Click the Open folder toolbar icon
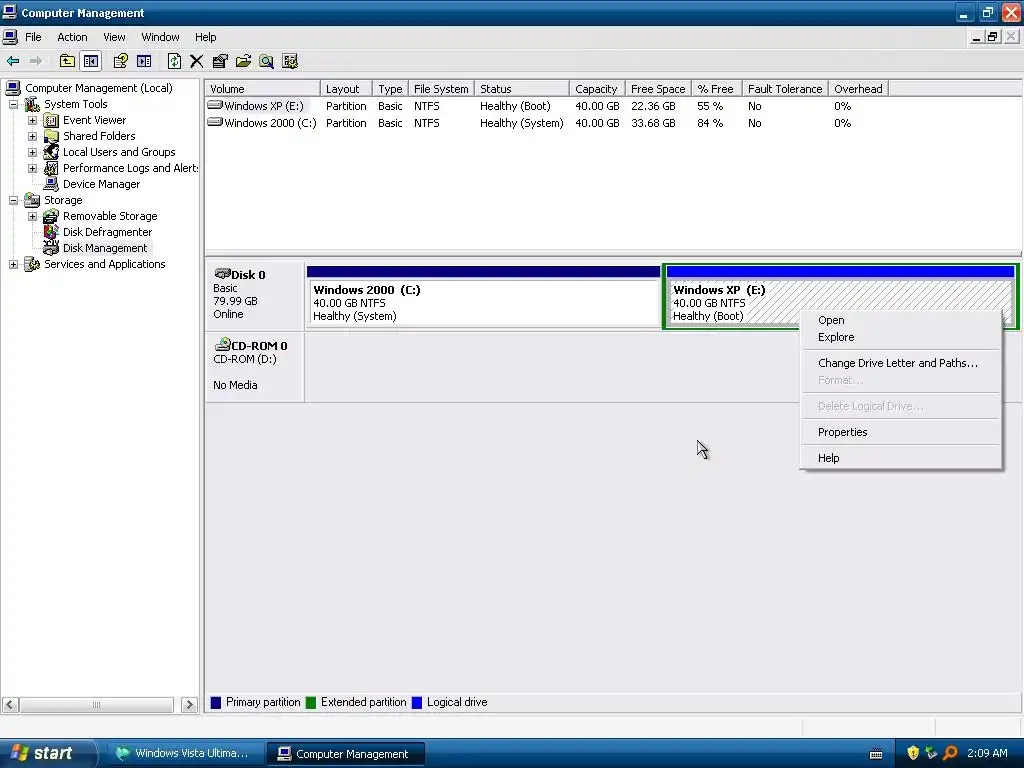Image resolution: width=1024 pixels, height=768 pixels. [x=244, y=61]
